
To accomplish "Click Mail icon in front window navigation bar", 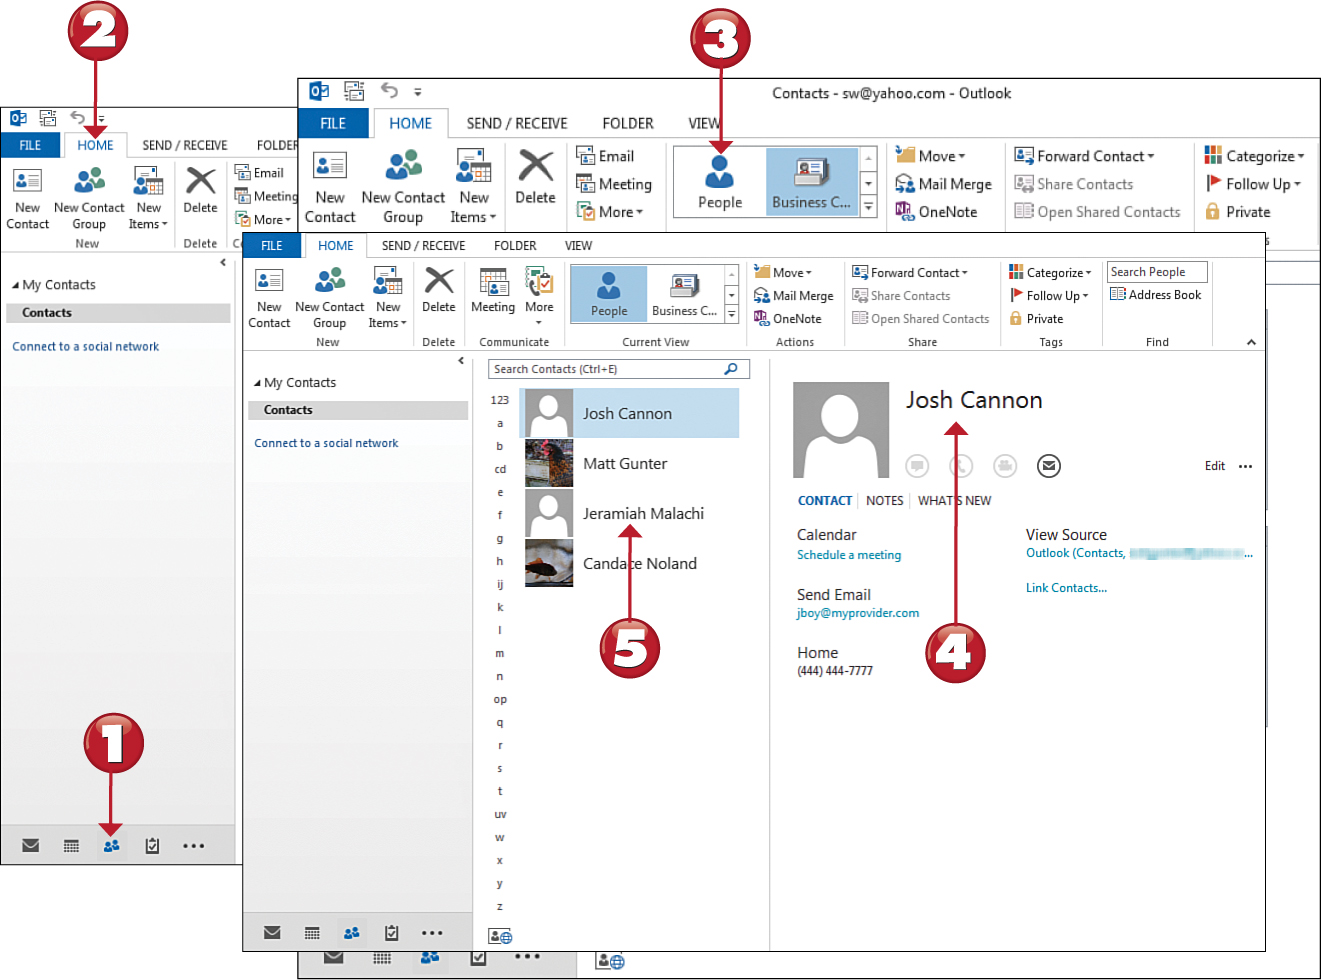I will (x=272, y=932).
